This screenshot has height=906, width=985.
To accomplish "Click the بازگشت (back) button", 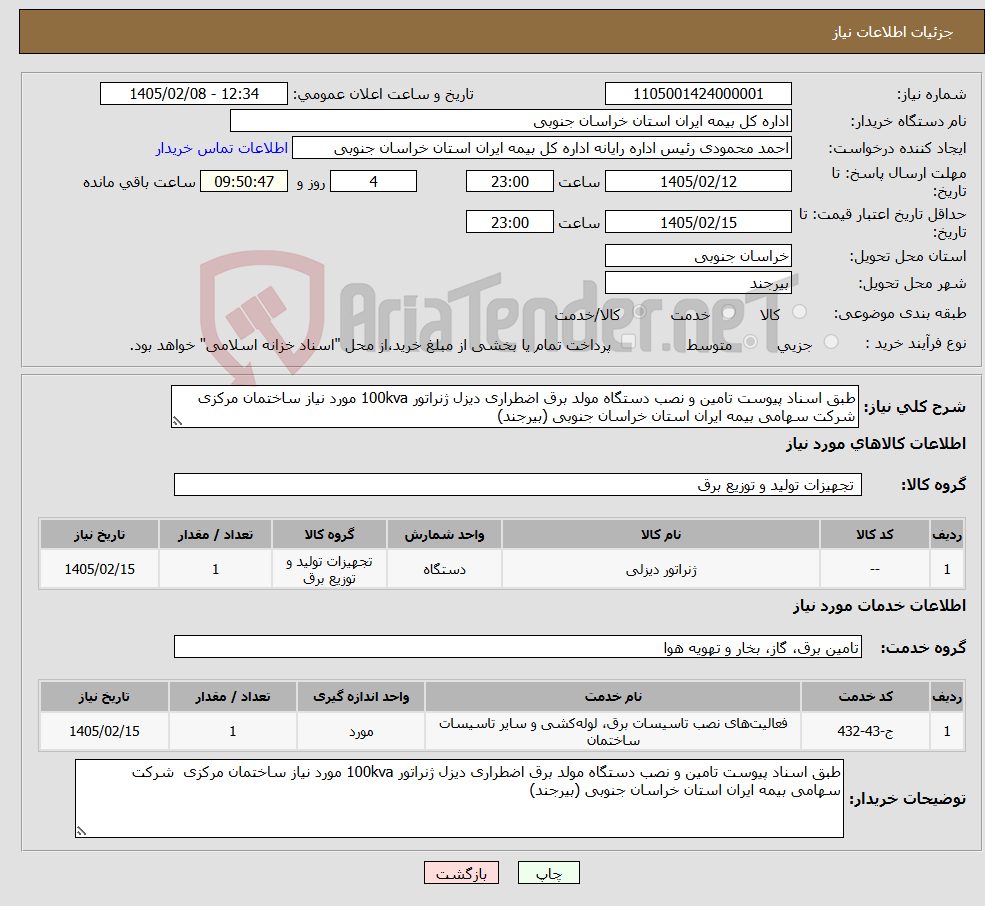I will click(461, 873).
